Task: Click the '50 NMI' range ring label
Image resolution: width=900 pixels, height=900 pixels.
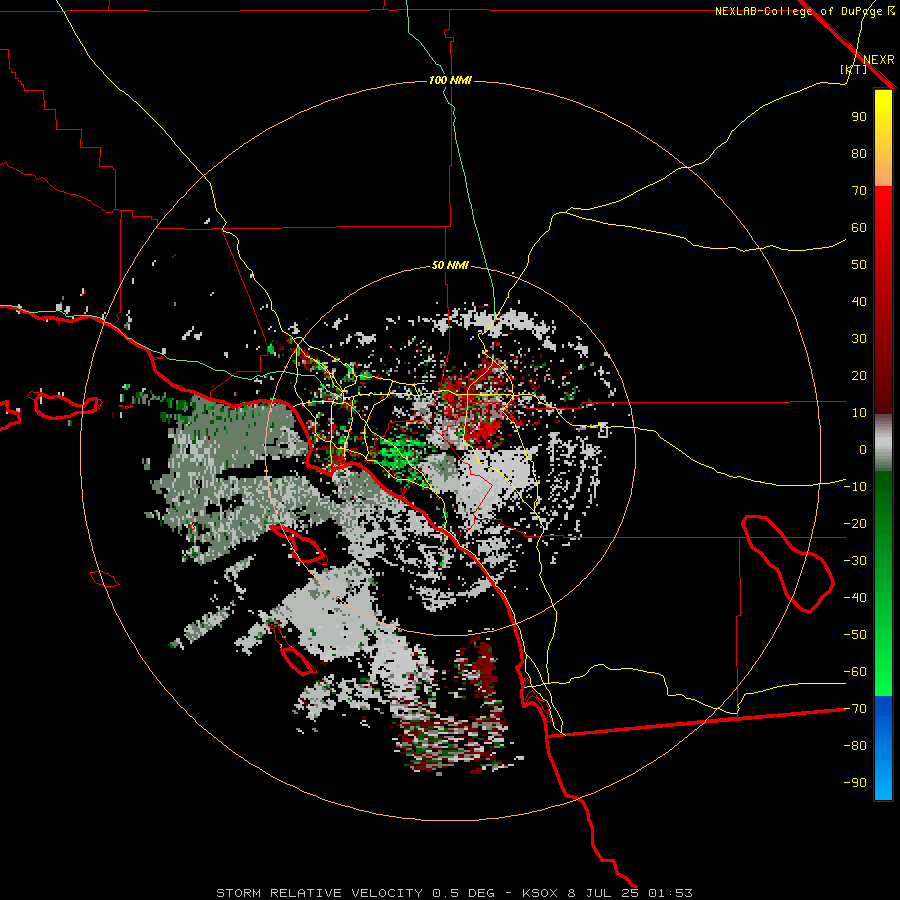Action: coord(450,265)
